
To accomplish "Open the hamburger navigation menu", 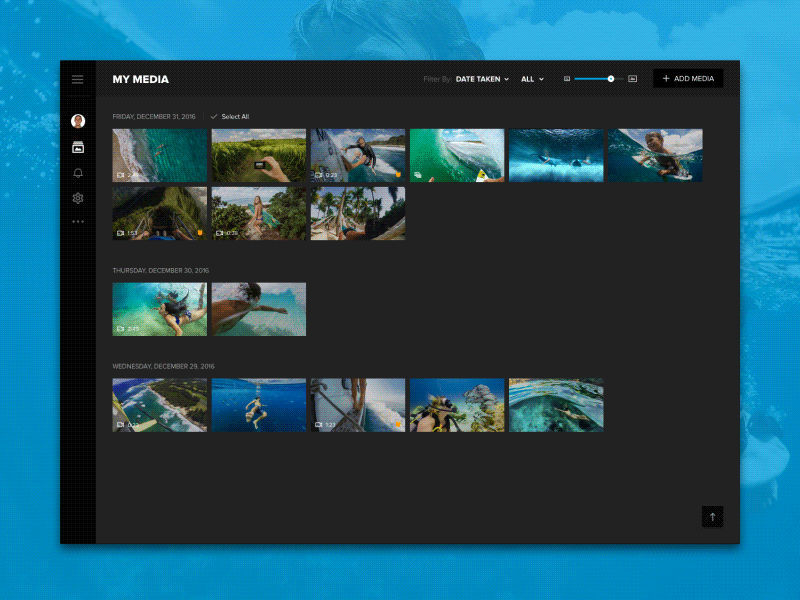I will coord(78,79).
